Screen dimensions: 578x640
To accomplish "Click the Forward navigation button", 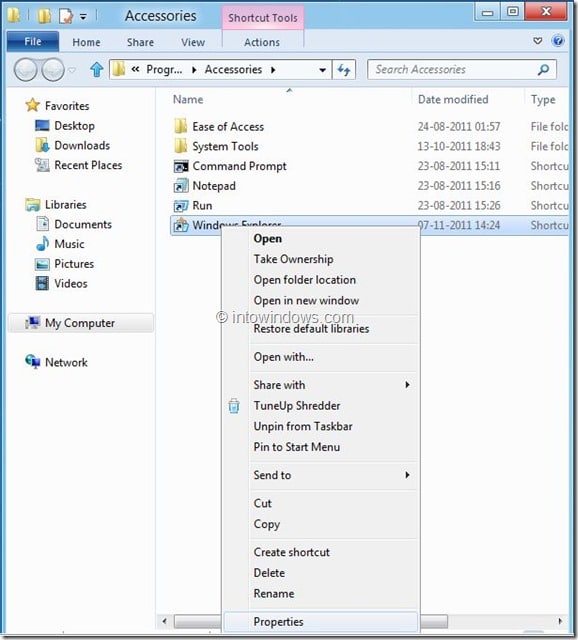I will click(x=53, y=70).
